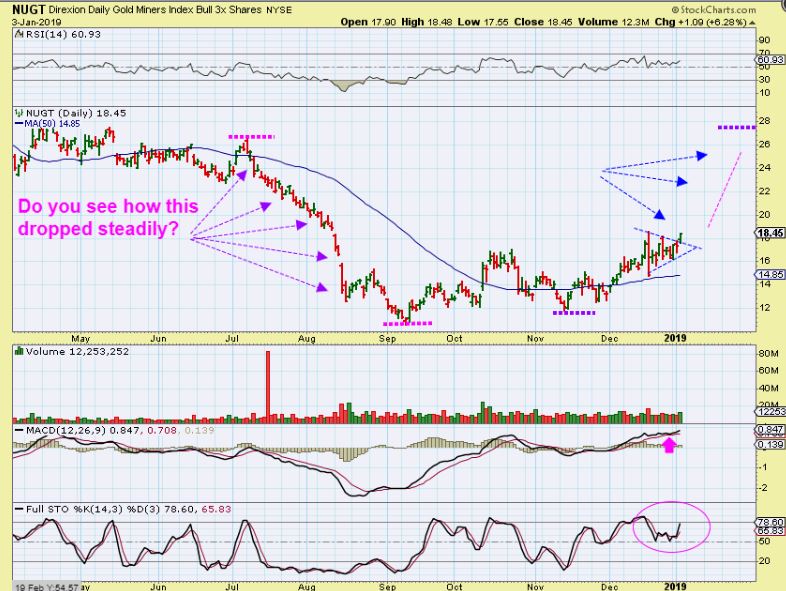Image resolution: width=786 pixels, height=591 pixels.
Task: Click the Full STO legend line marker
Action: [x=19, y=509]
